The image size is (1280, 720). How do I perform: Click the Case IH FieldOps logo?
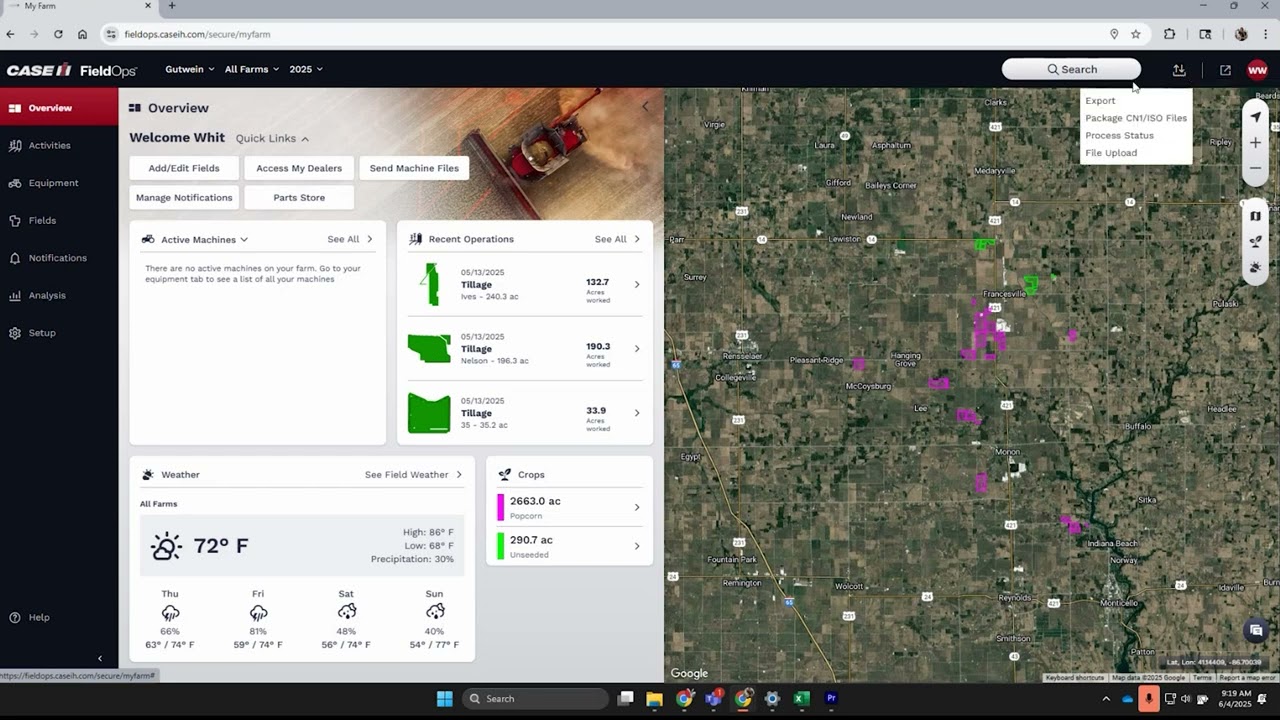[71, 70]
